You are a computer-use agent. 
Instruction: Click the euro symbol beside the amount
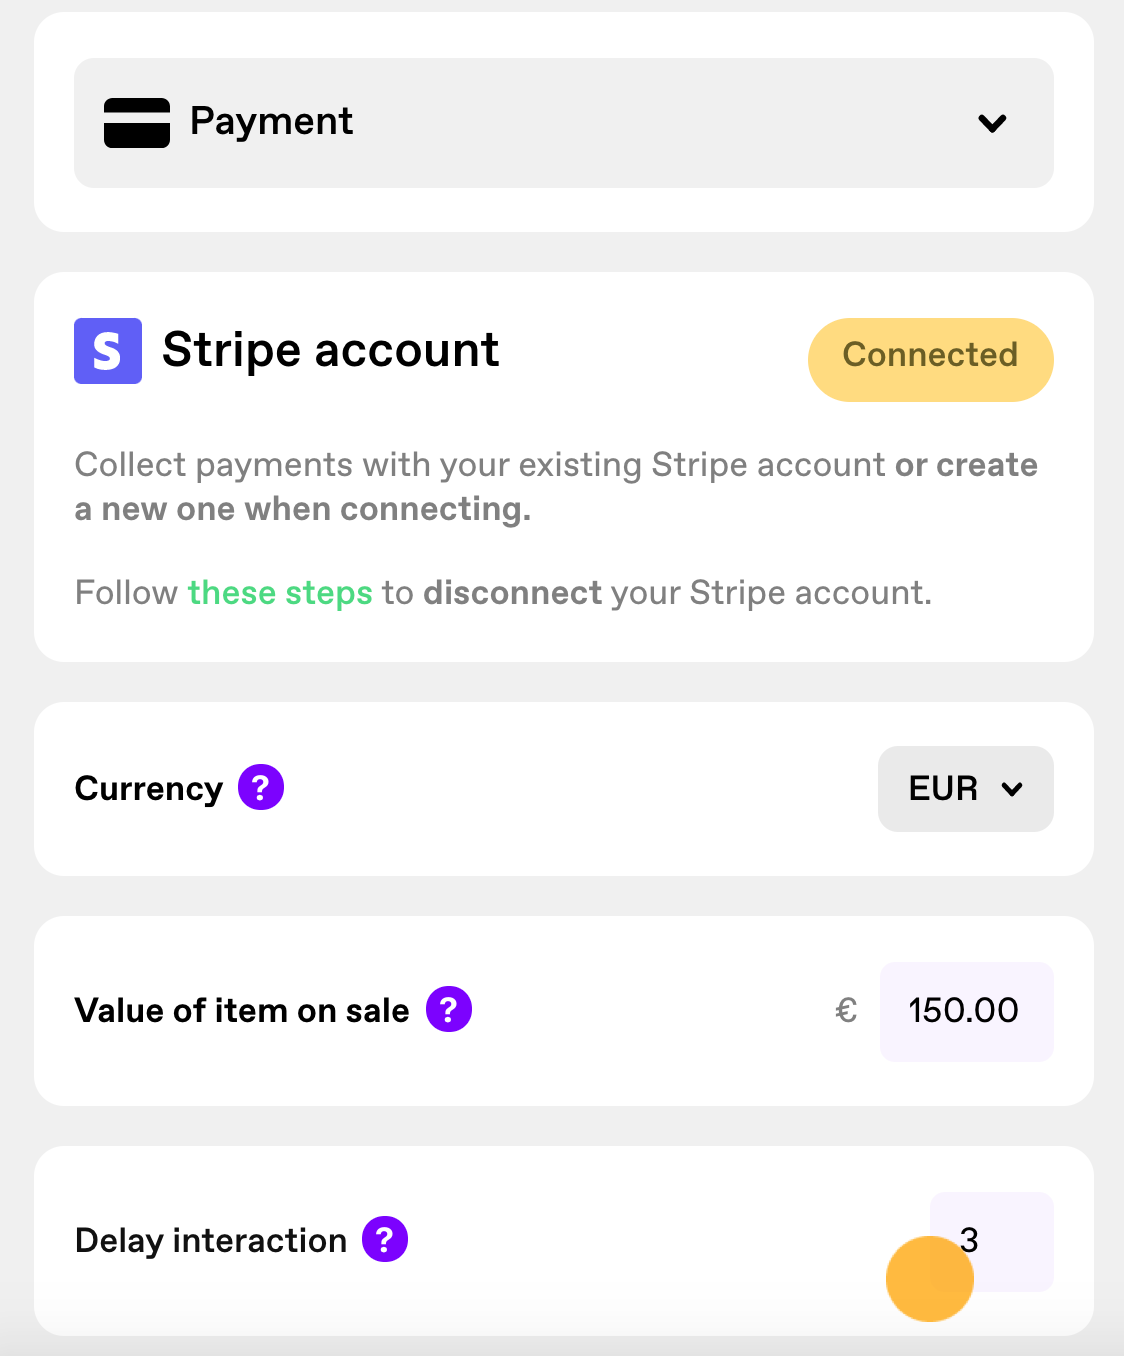(846, 1011)
